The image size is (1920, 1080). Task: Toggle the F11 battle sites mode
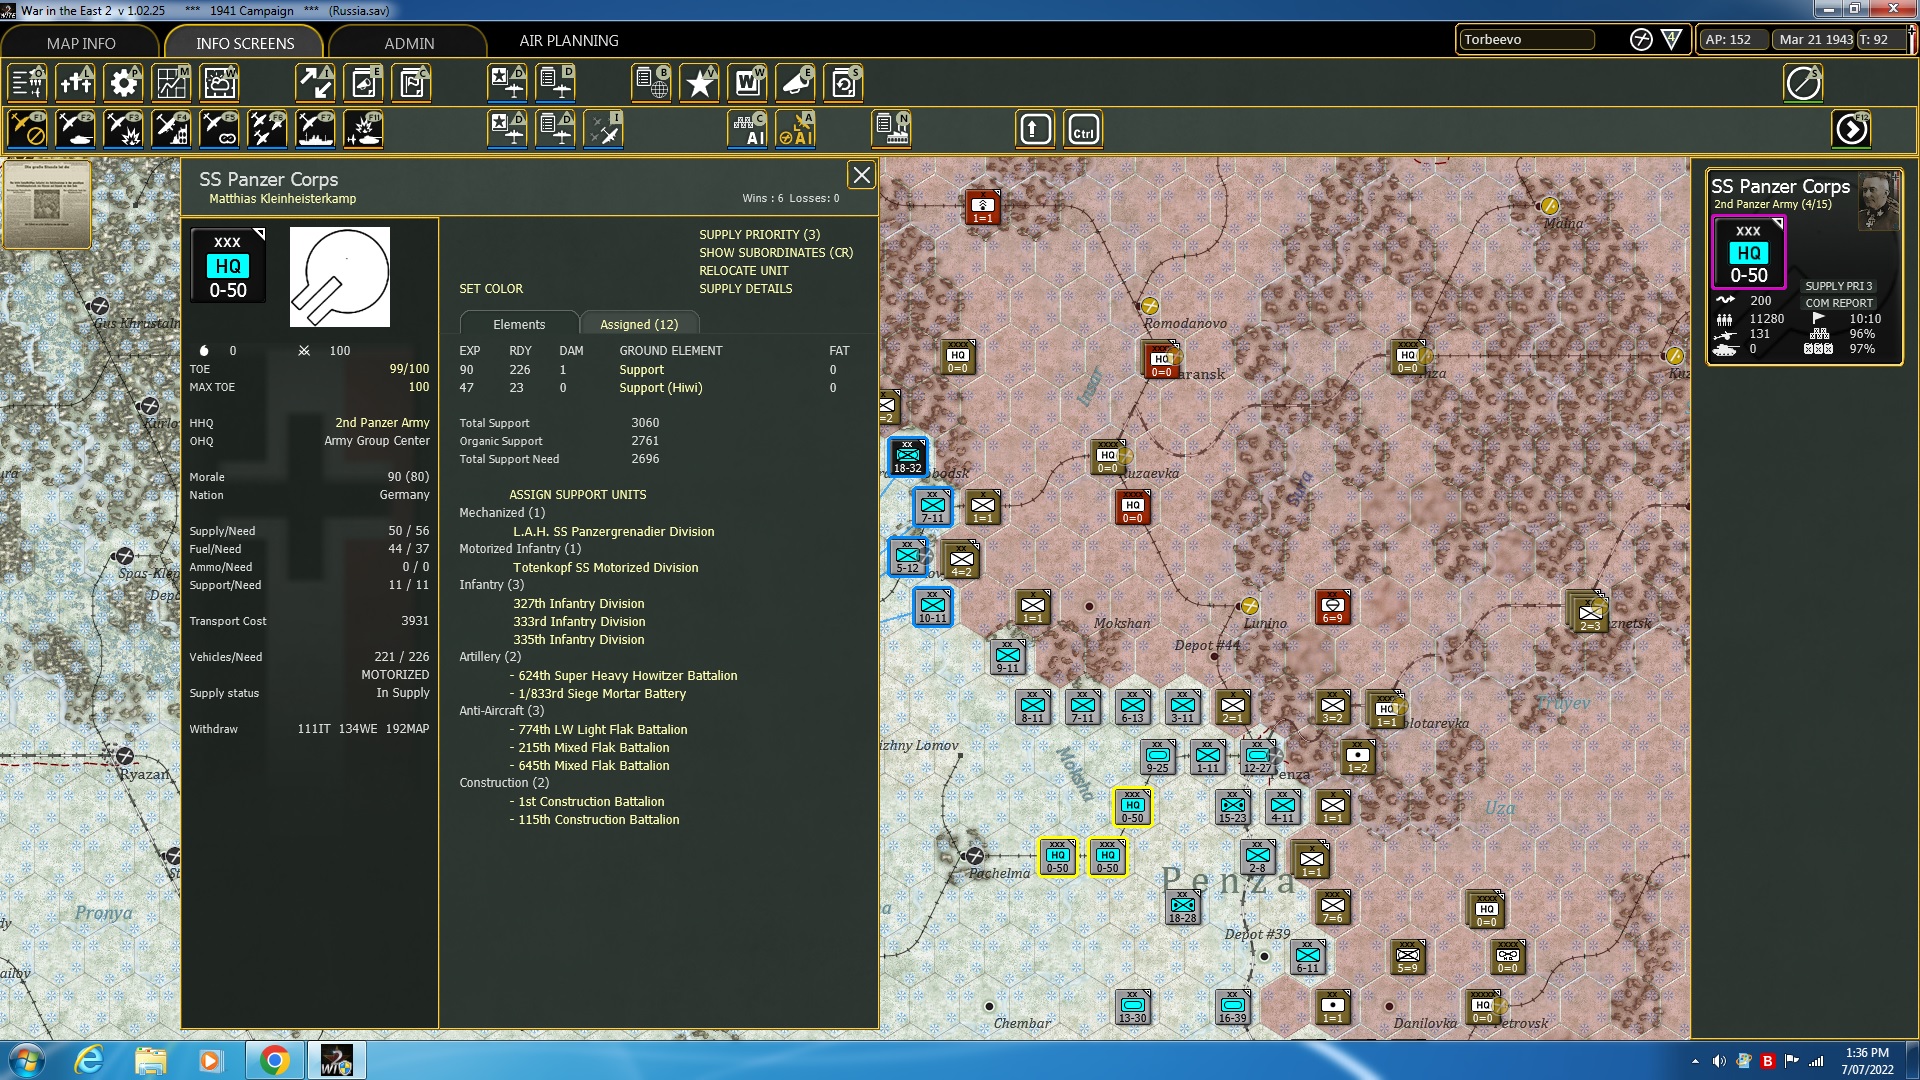pos(363,130)
